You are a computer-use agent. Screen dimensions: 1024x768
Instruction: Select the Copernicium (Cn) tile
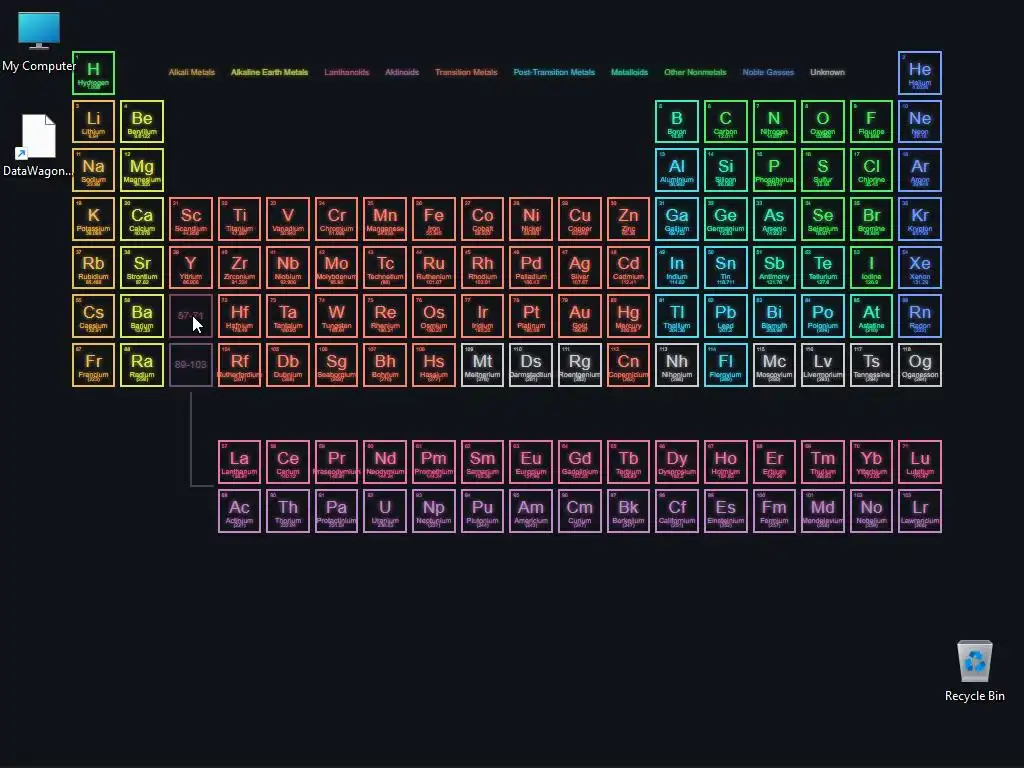pos(628,365)
